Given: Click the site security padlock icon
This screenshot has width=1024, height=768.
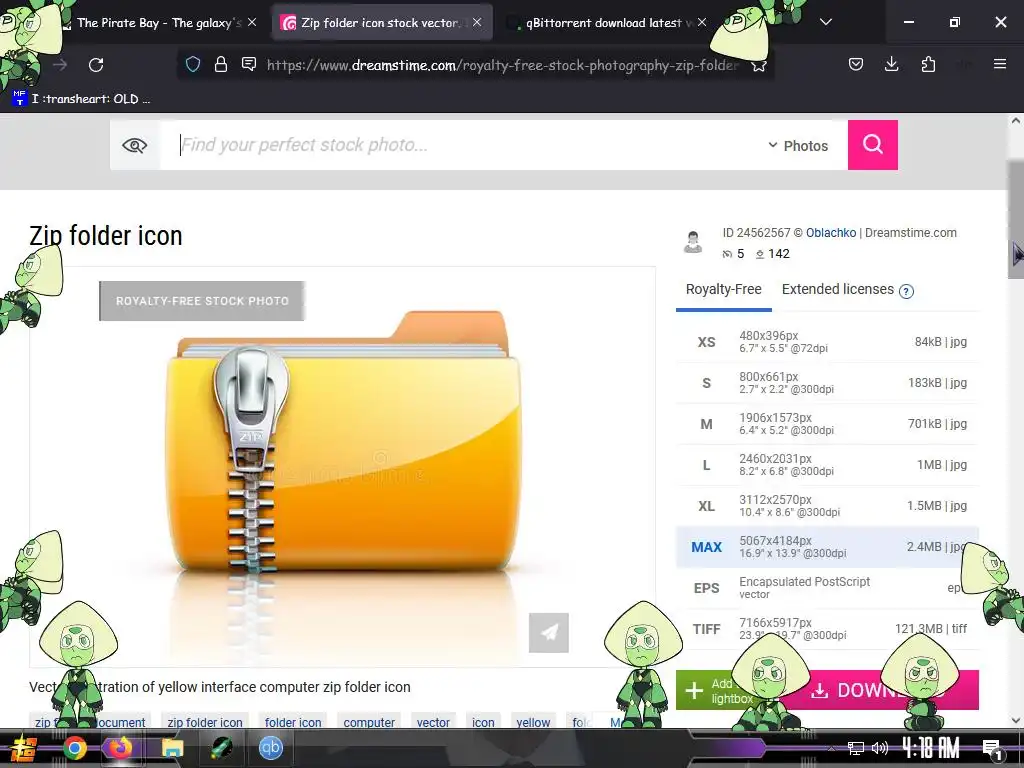Looking at the screenshot, I should pyautogui.click(x=221, y=65).
